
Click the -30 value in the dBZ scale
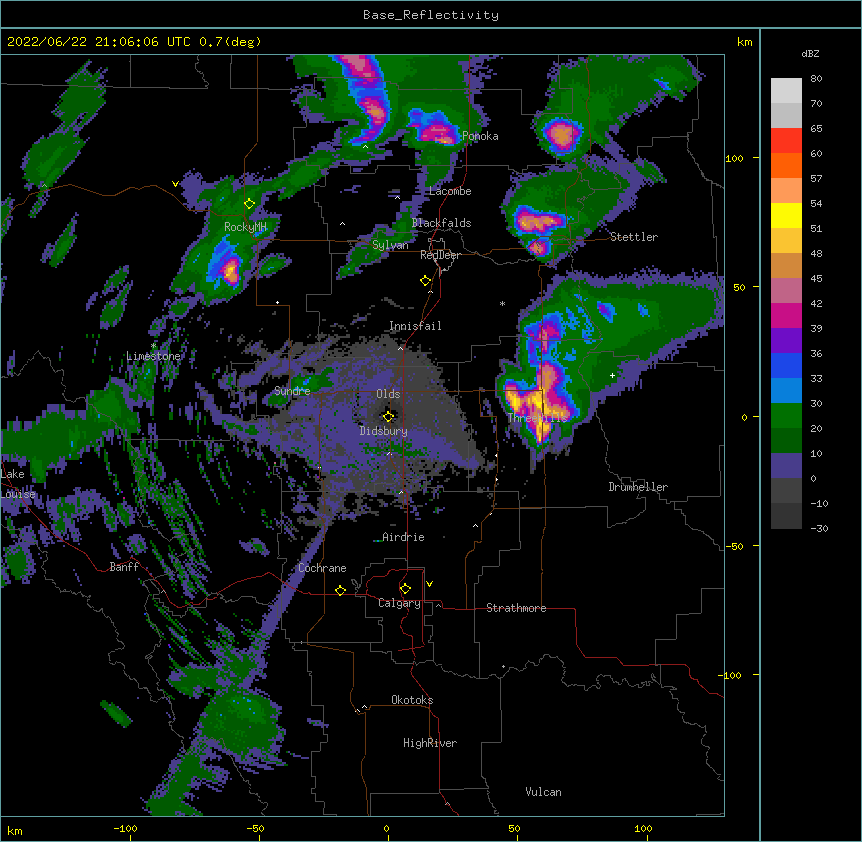point(819,528)
